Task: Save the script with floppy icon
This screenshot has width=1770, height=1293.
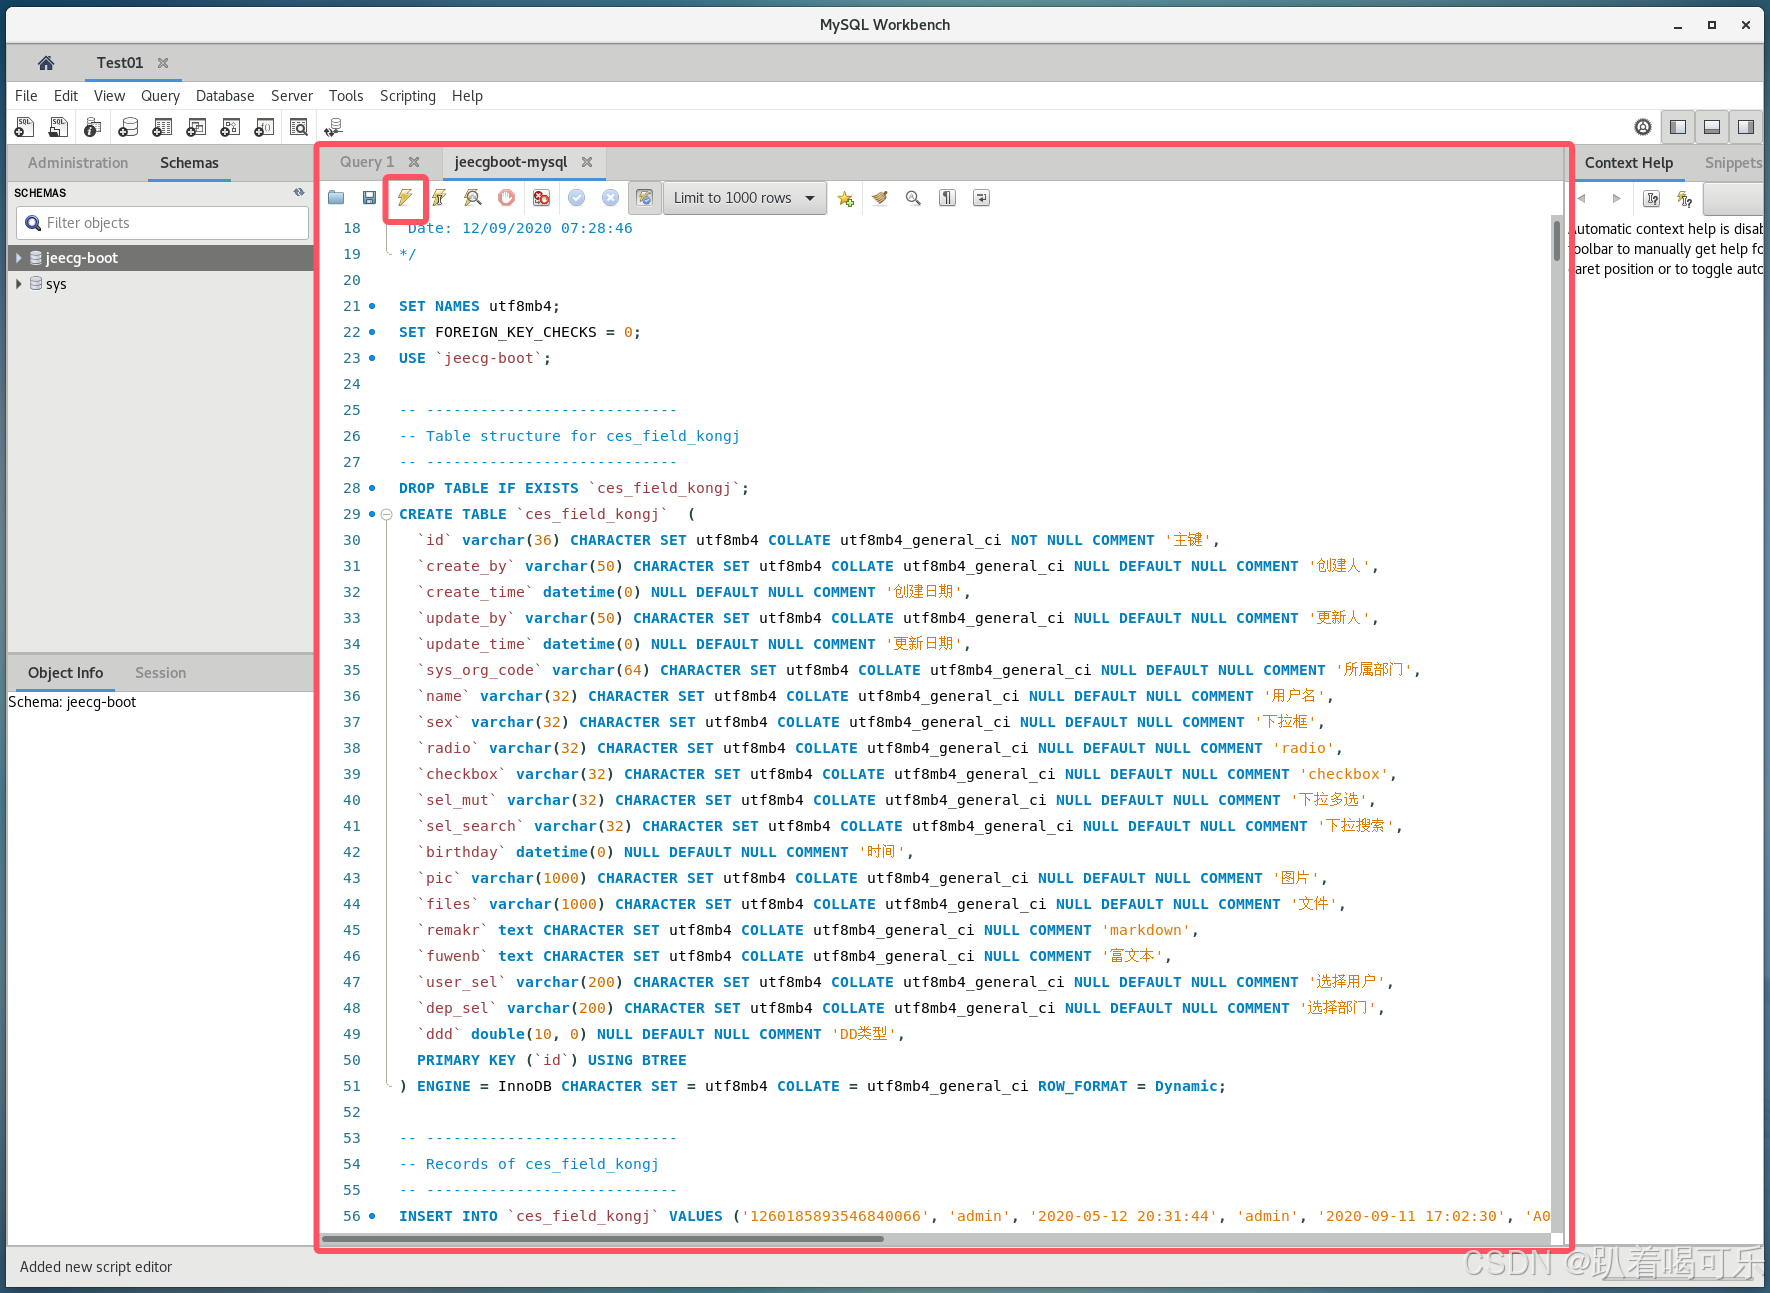Action: [369, 198]
